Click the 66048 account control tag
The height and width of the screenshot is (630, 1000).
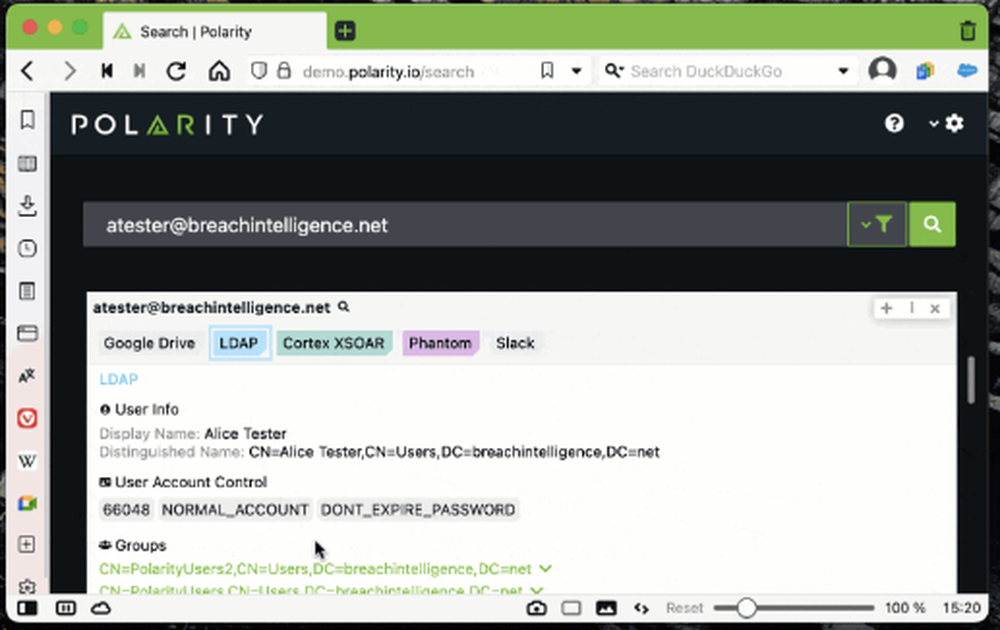(126, 509)
